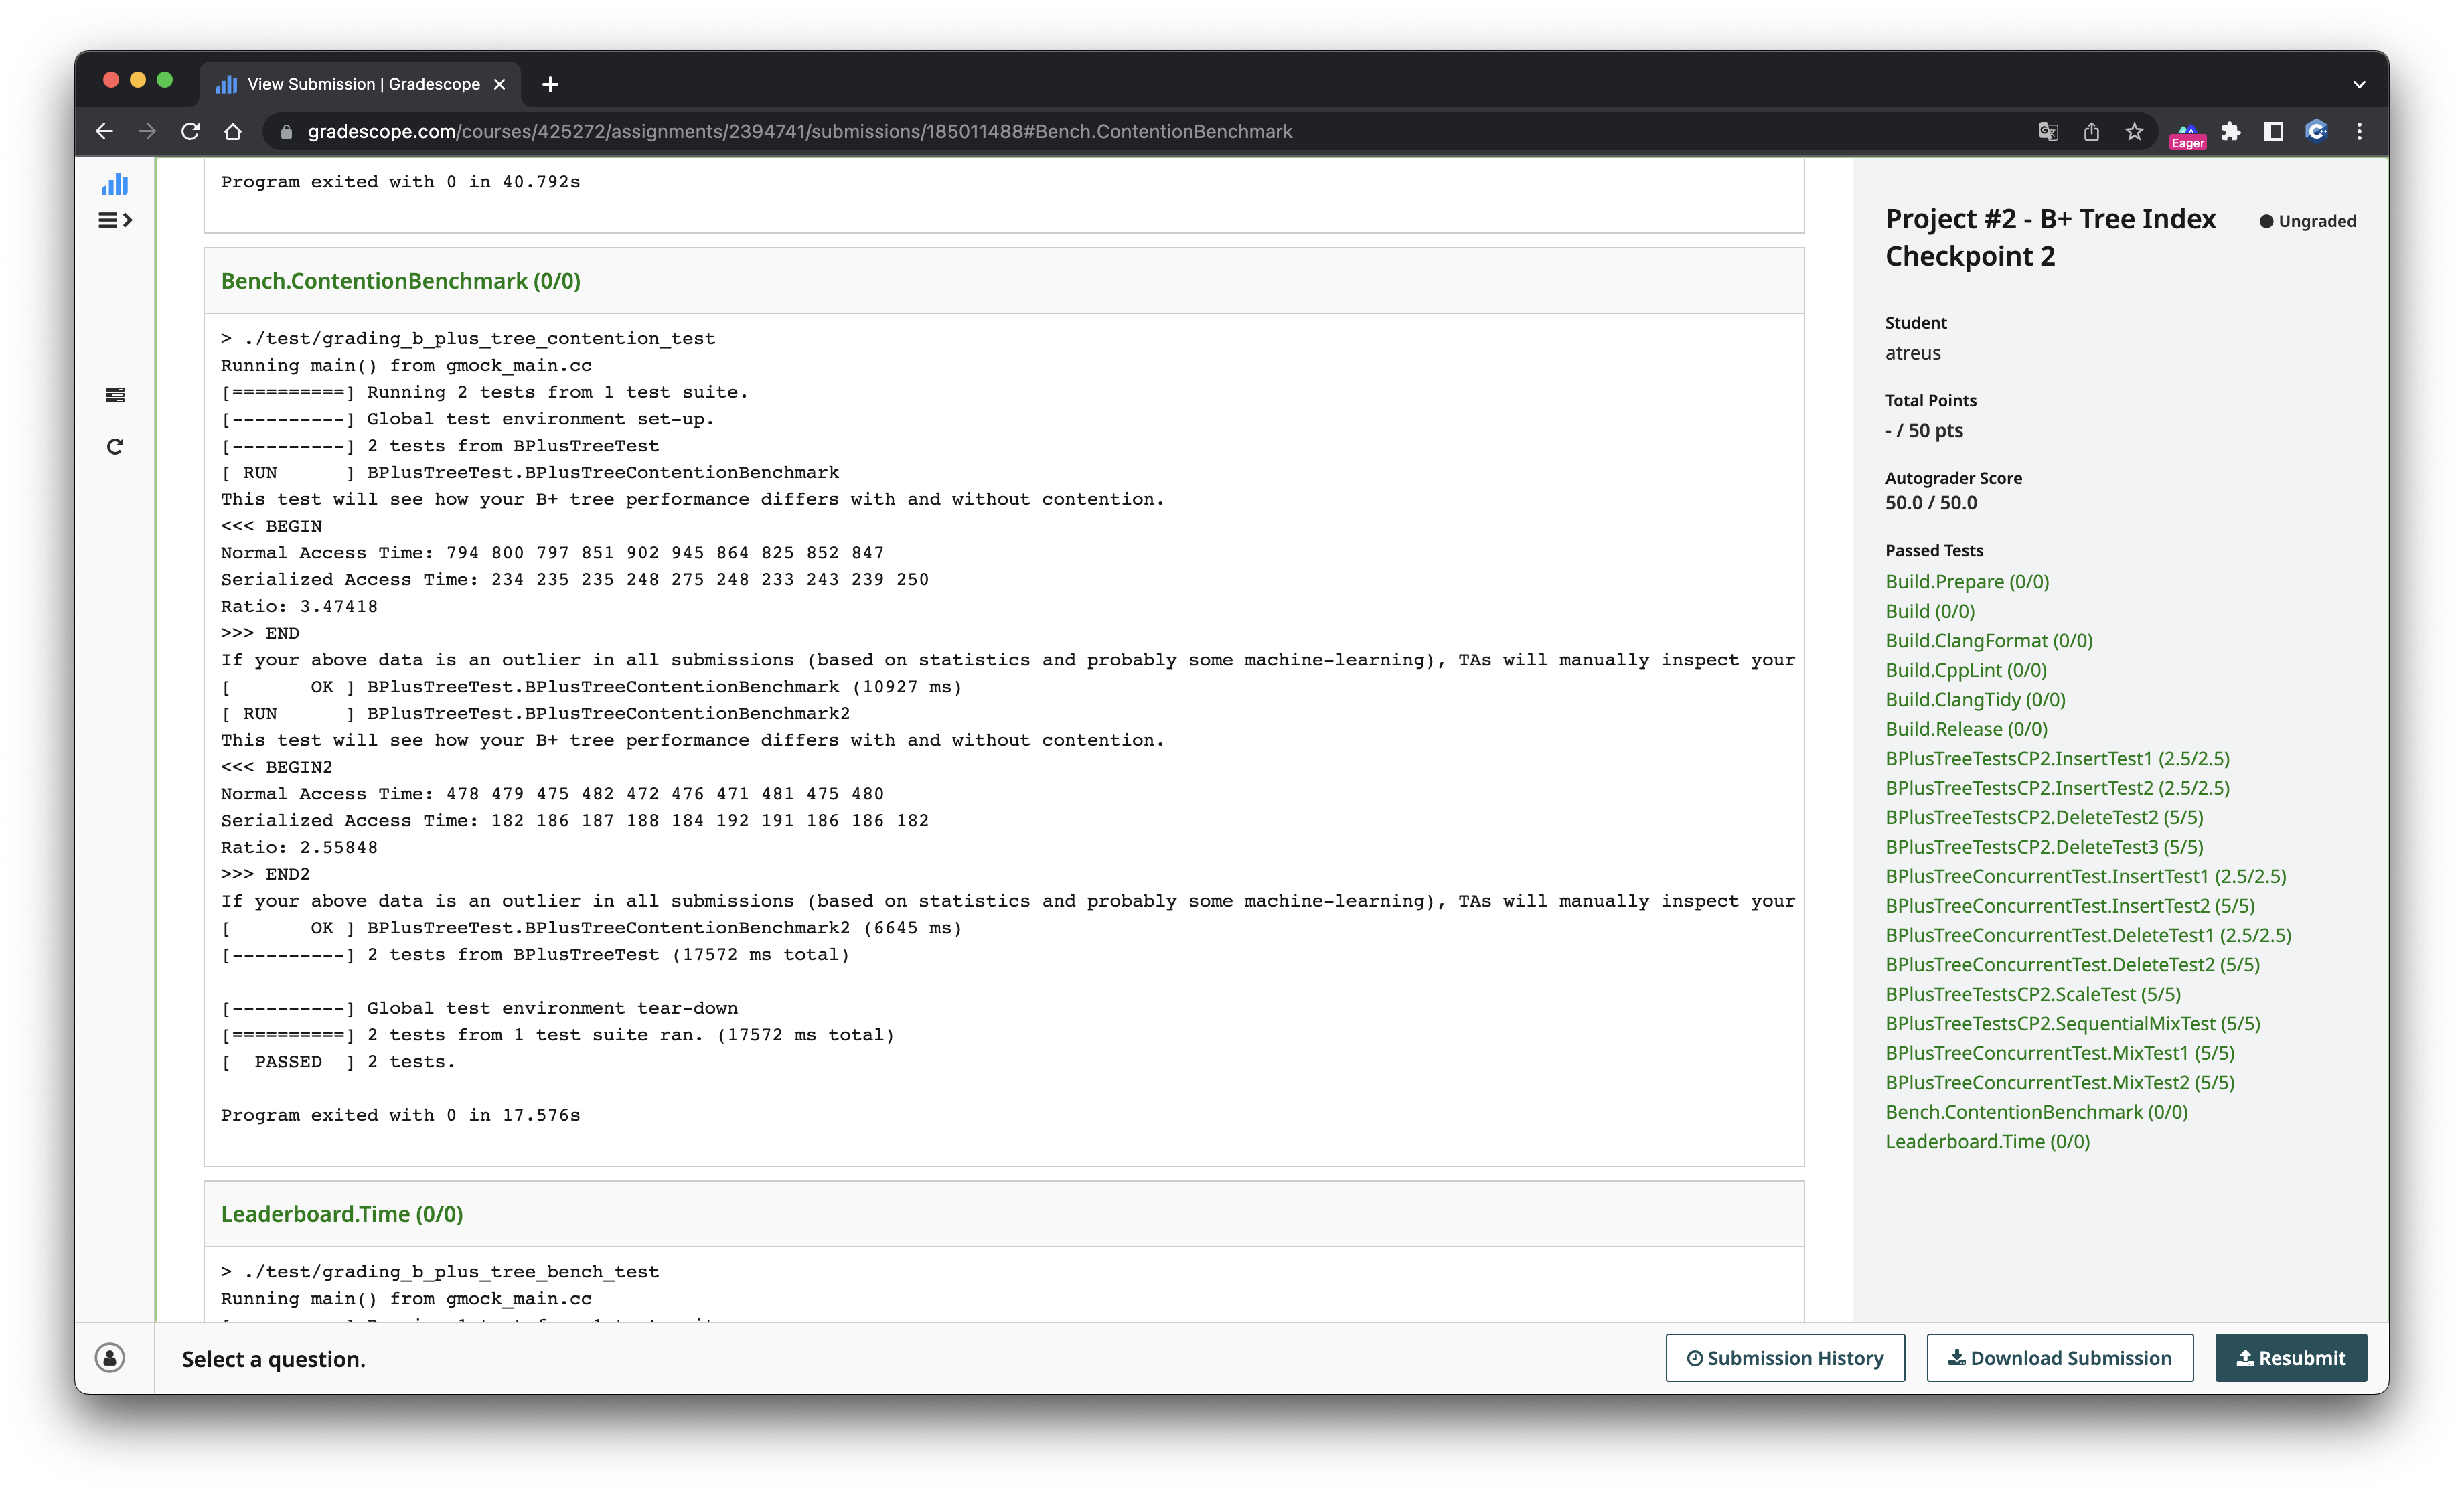
Task: Open the sidebar list view icon
Action: [x=115, y=395]
